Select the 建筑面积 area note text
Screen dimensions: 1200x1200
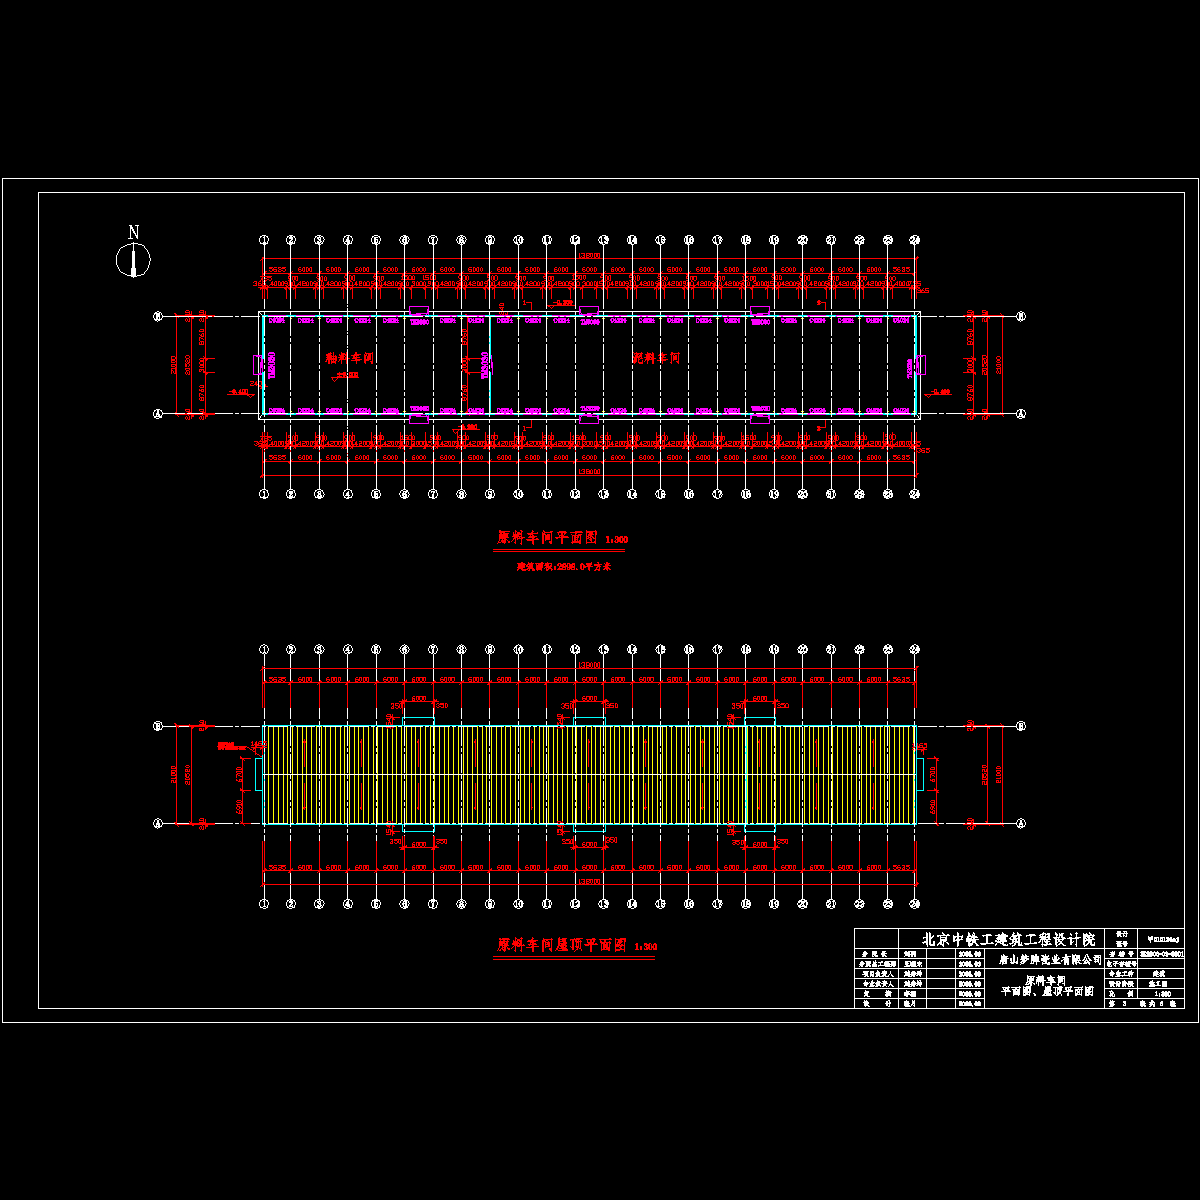(x=563, y=566)
